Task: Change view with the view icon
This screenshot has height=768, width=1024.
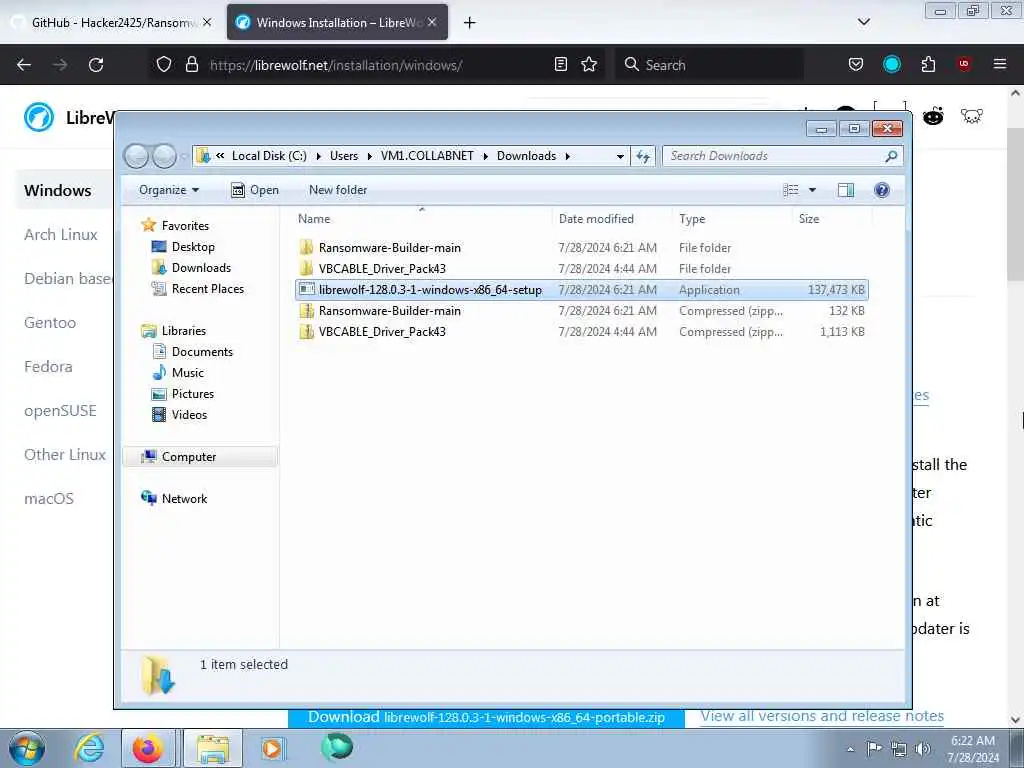Action: click(x=790, y=190)
